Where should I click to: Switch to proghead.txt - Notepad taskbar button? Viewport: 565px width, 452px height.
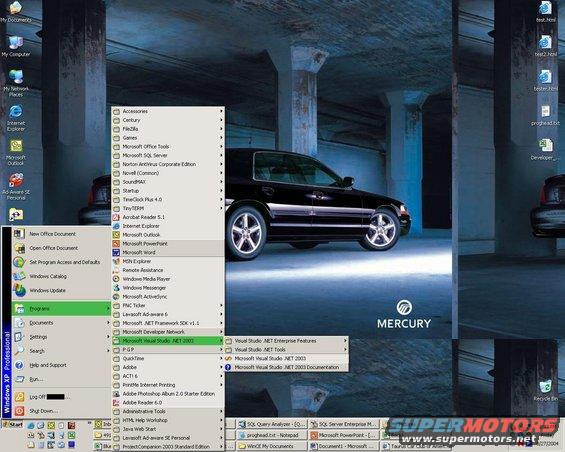(x=272, y=435)
